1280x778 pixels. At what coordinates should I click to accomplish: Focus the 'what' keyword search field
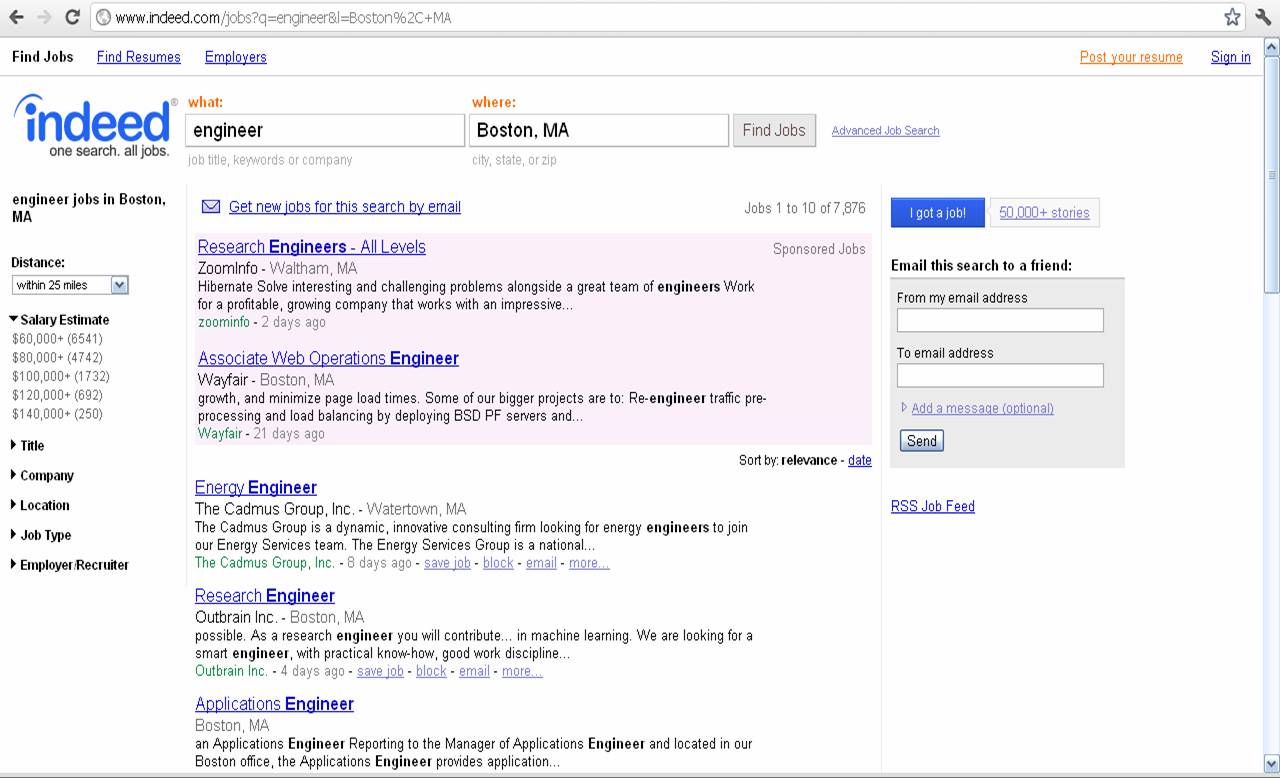(325, 130)
